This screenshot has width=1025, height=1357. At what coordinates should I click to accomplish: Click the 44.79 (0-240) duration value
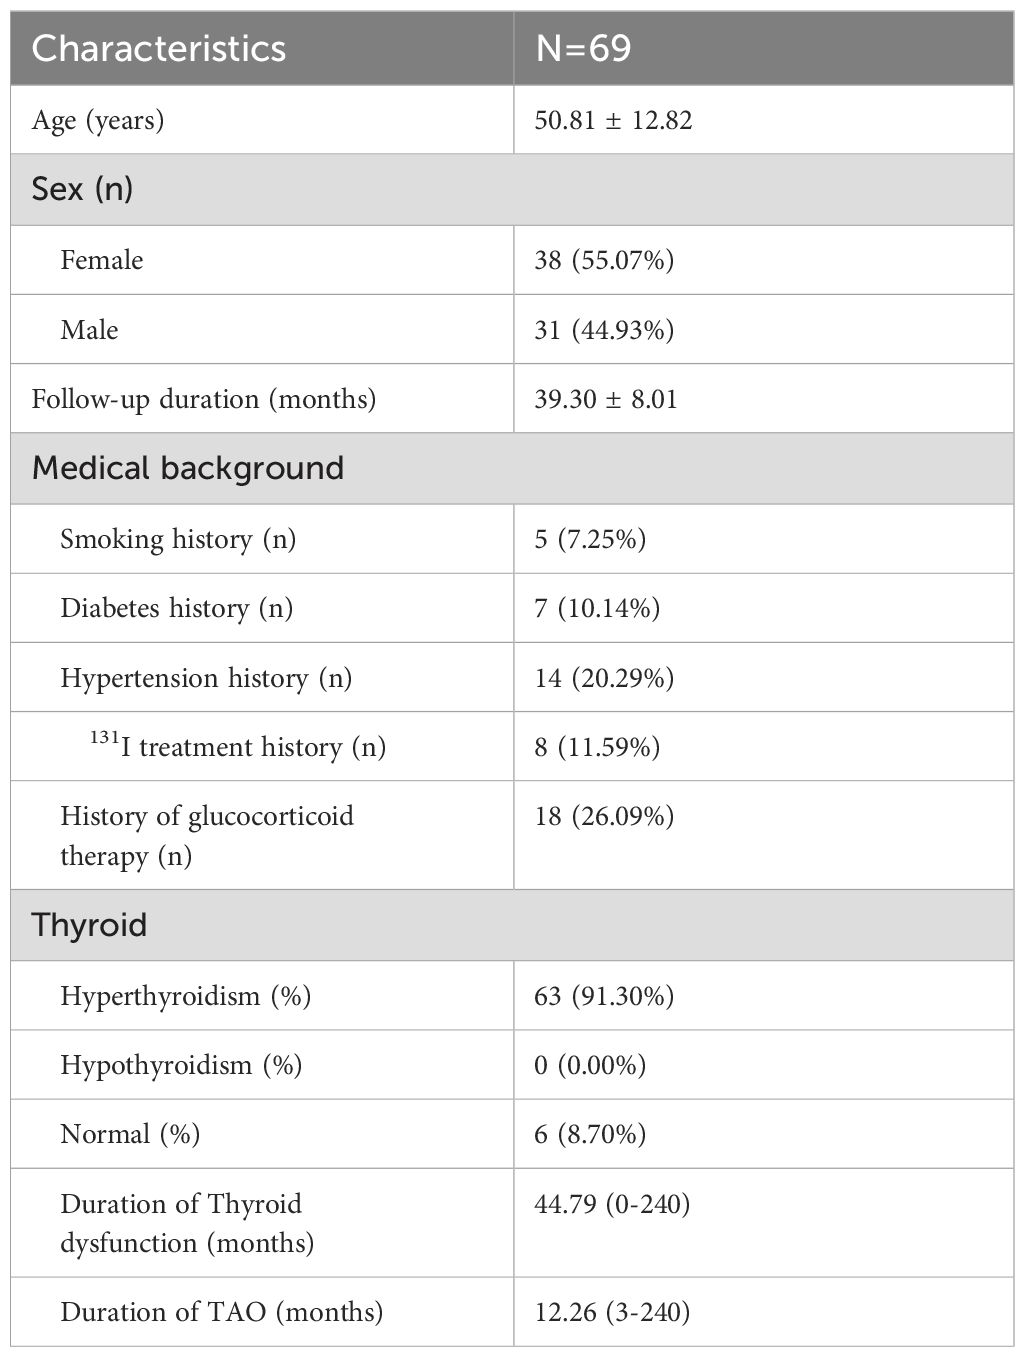click(x=612, y=1203)
